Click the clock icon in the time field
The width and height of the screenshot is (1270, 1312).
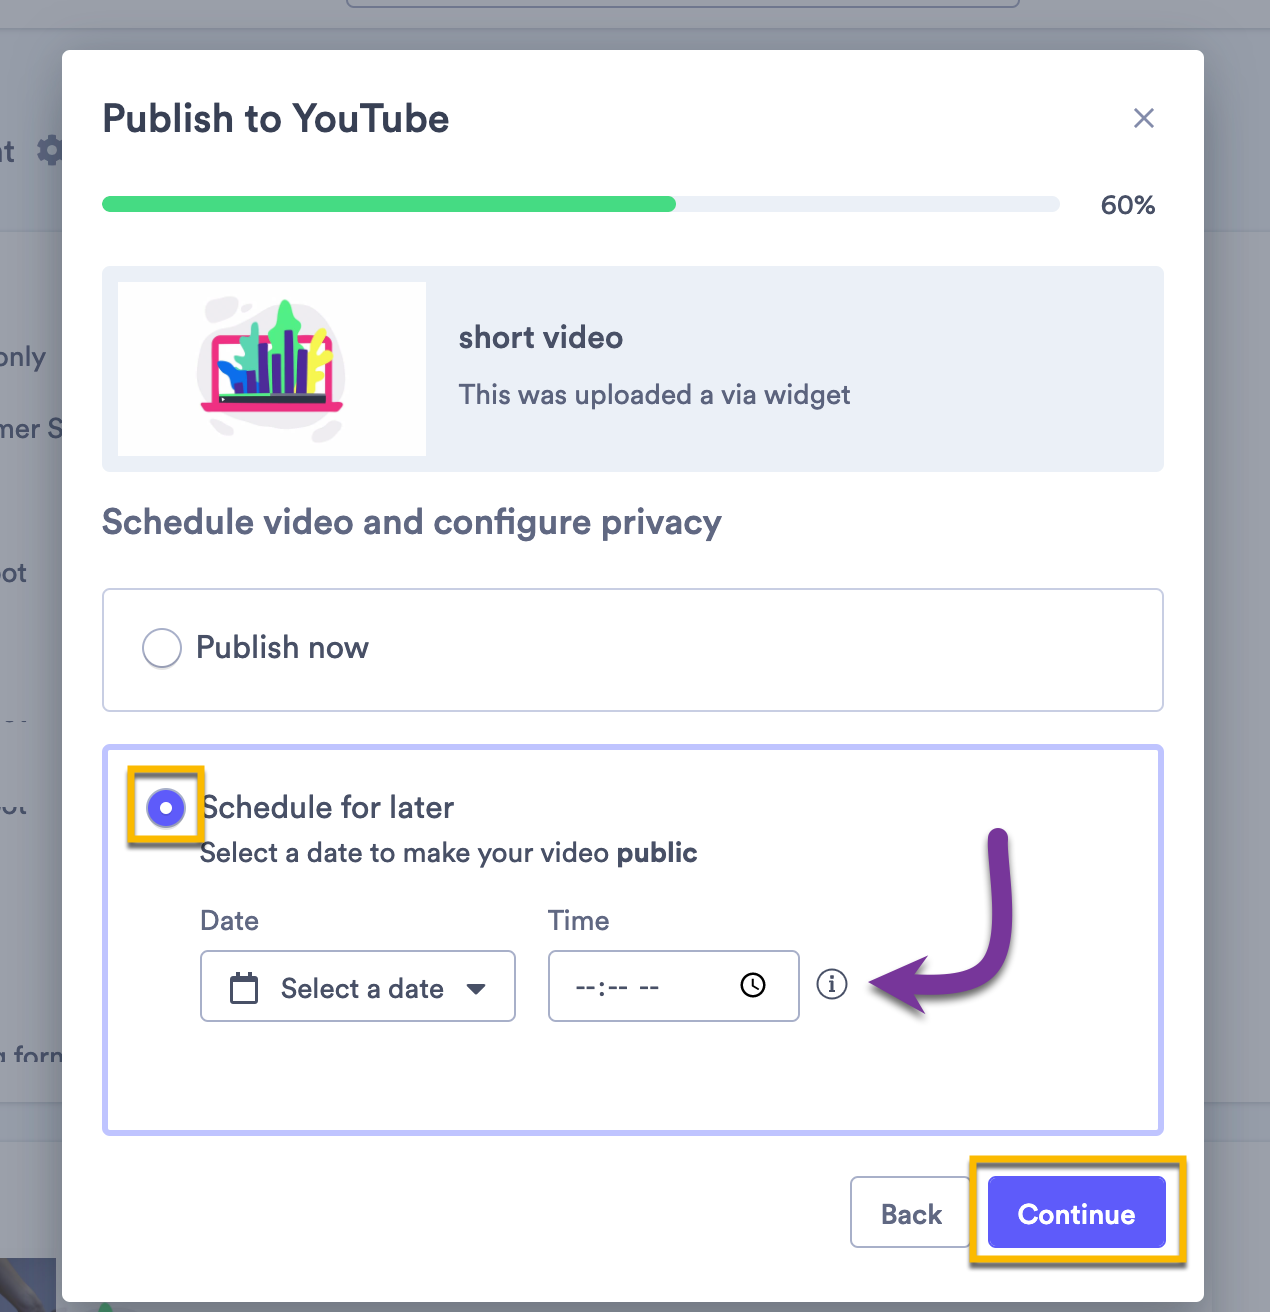[x=753, y=986]
